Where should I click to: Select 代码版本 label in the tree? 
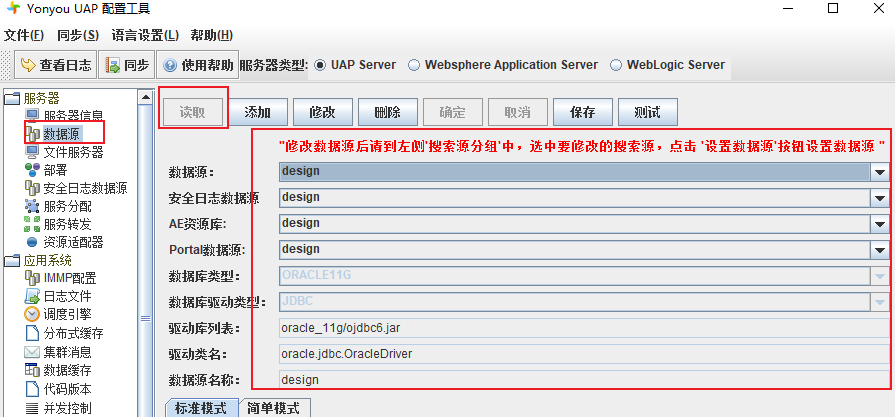[x=67, y=389]
